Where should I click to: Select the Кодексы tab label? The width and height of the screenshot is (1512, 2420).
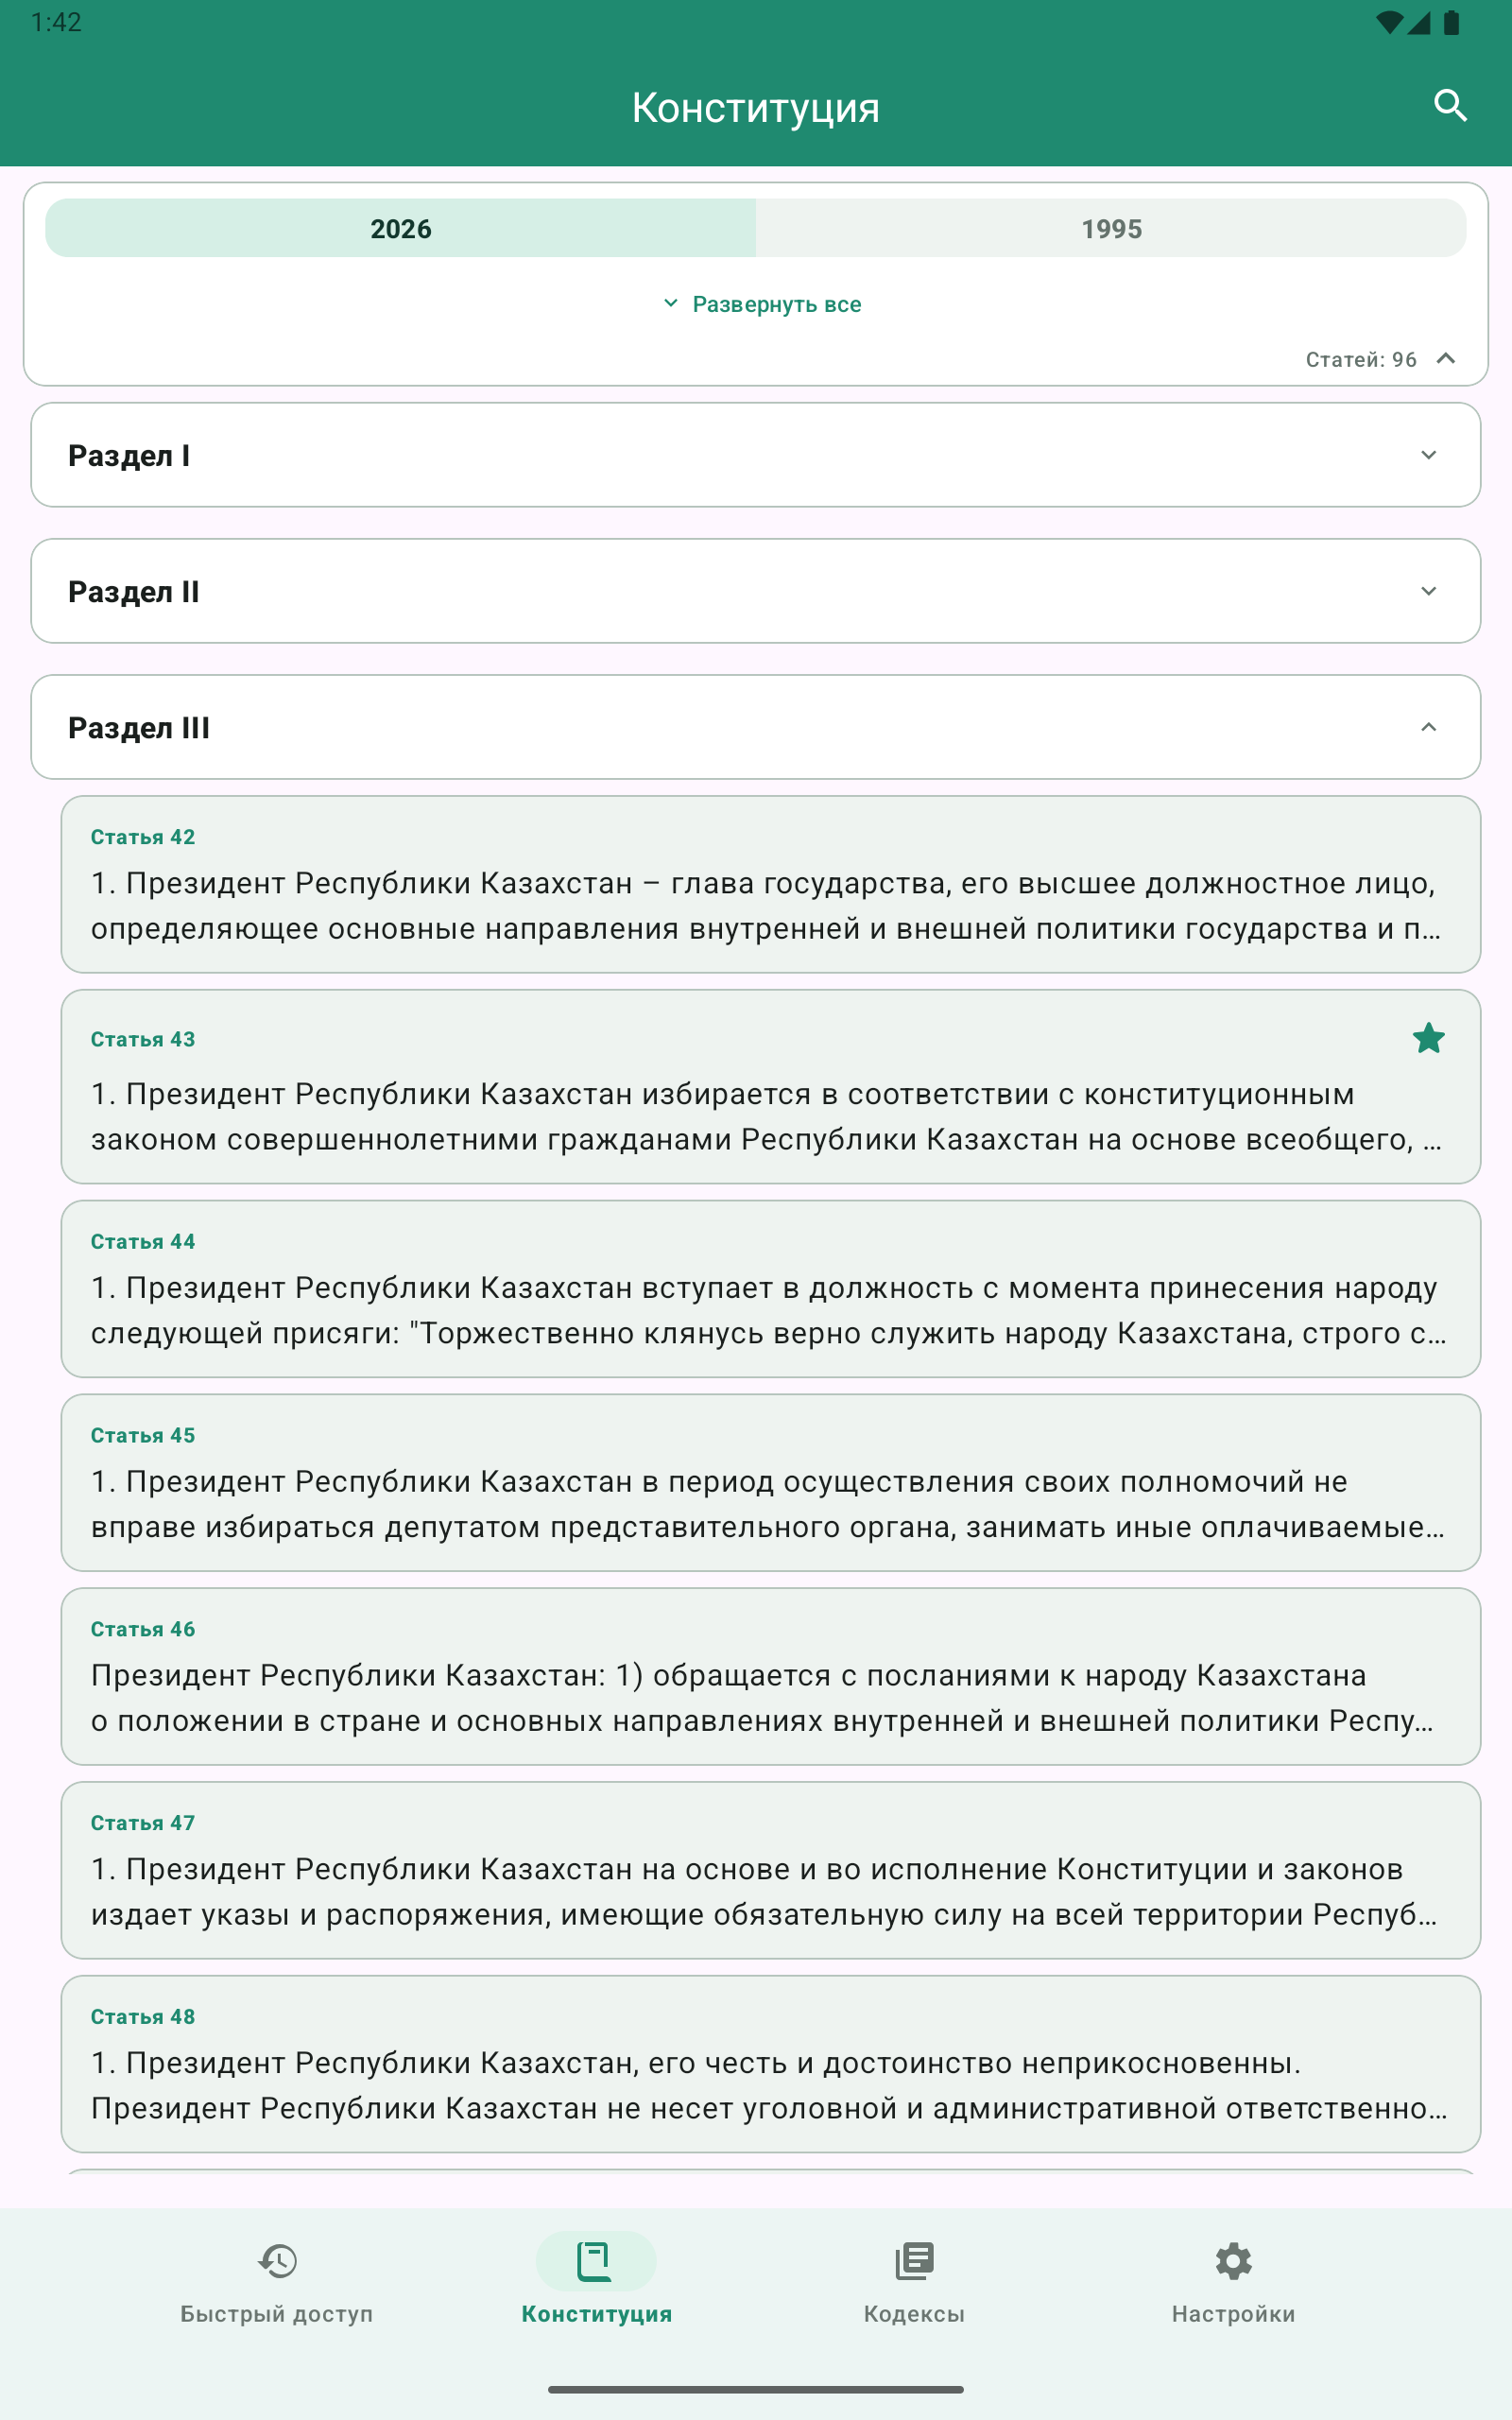point(914,2313)
